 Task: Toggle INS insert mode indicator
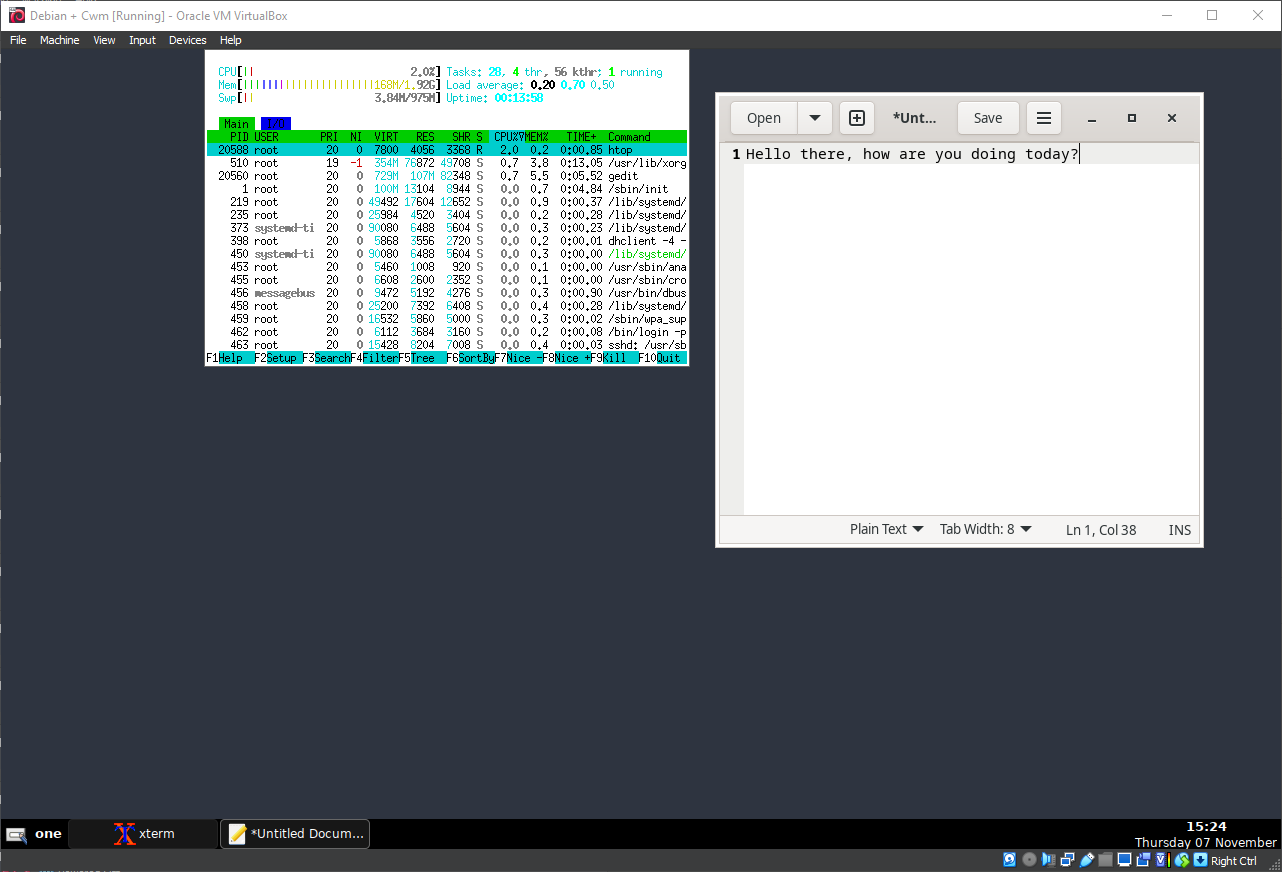click(x=1179, y=530)
